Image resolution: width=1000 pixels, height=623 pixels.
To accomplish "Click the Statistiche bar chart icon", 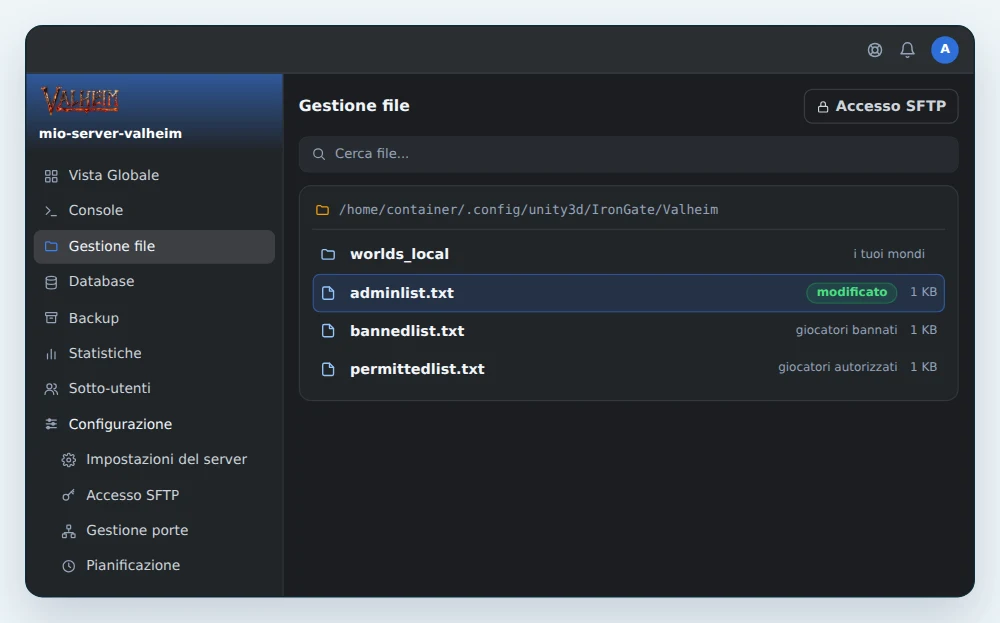I will point(51,354).
